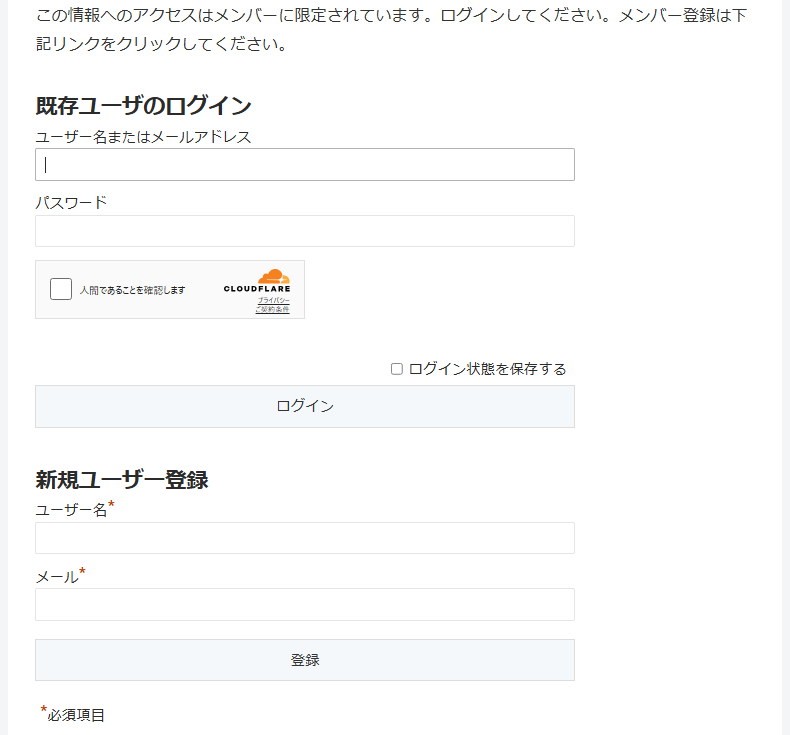Open the Cloudflare ご契約条件 link
Viewport: 790px width, 735px height.
point(272,310)
